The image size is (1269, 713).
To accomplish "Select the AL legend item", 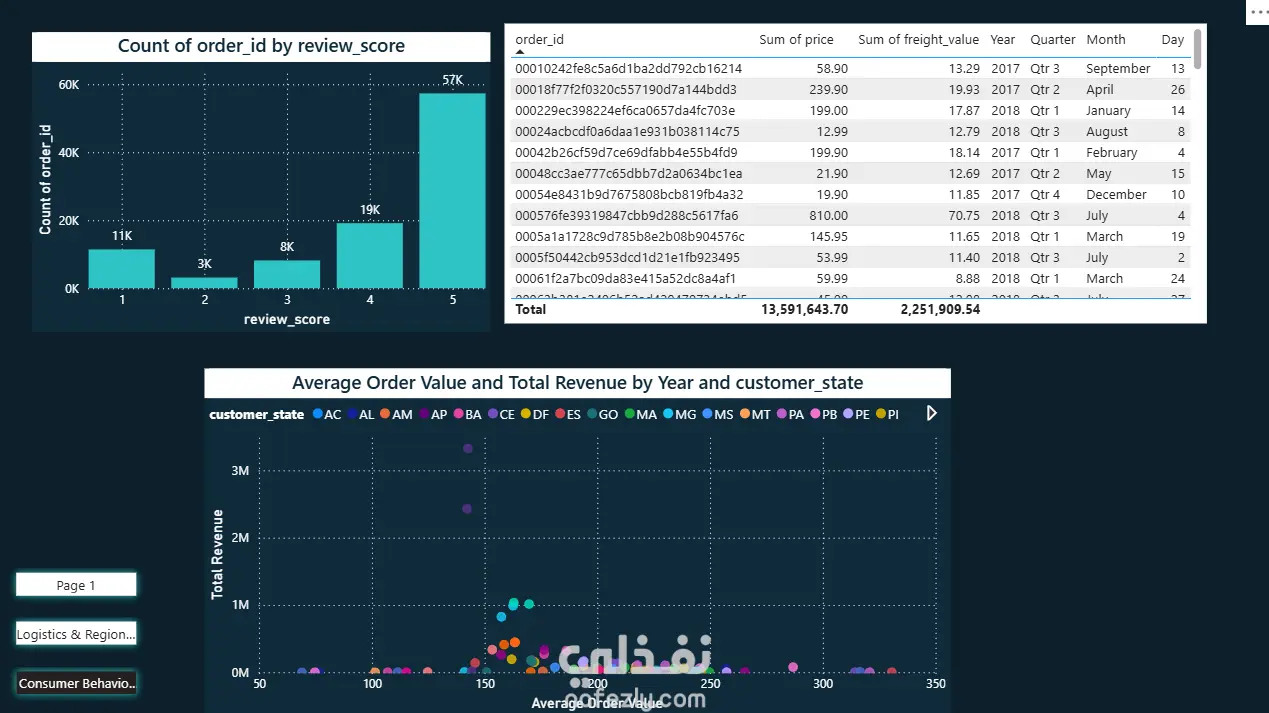I will 361,414.
